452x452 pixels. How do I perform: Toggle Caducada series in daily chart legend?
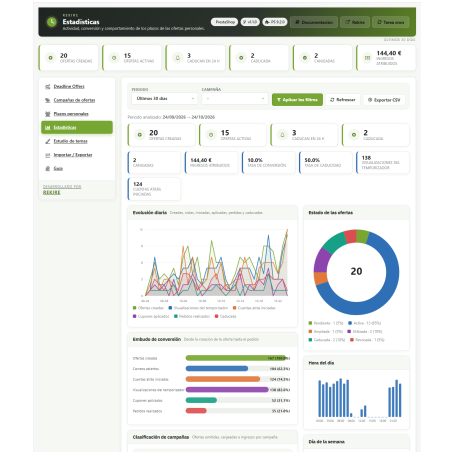[226, 316]
